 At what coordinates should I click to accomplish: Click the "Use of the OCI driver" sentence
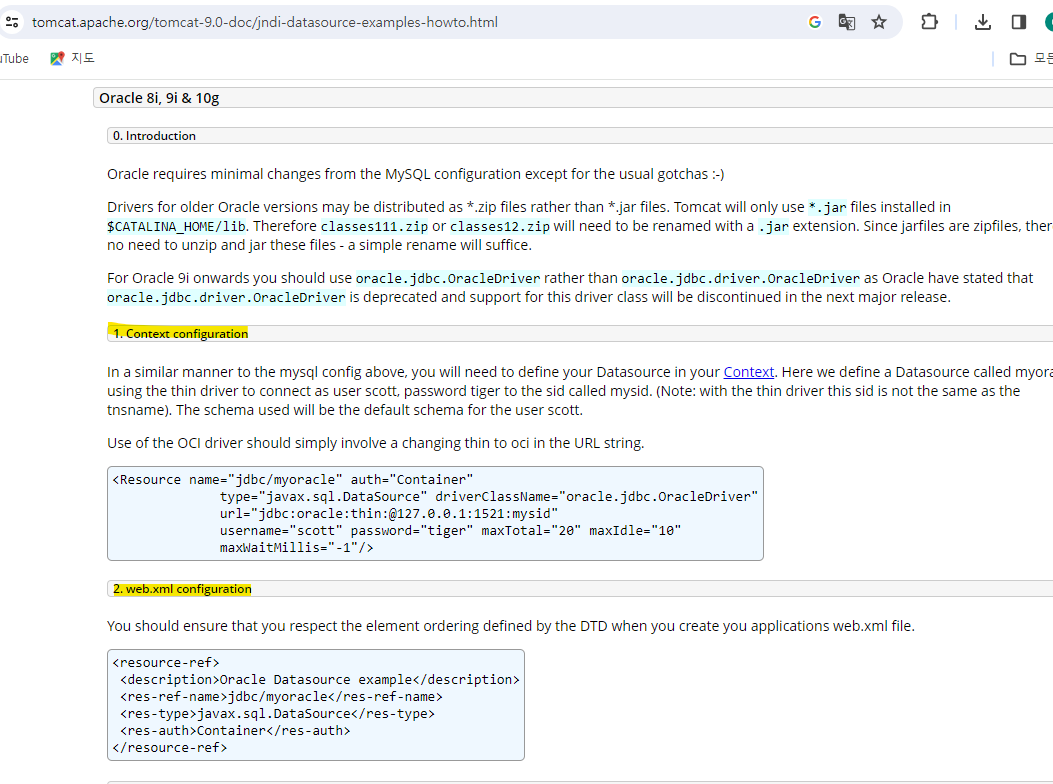(375, 443)
